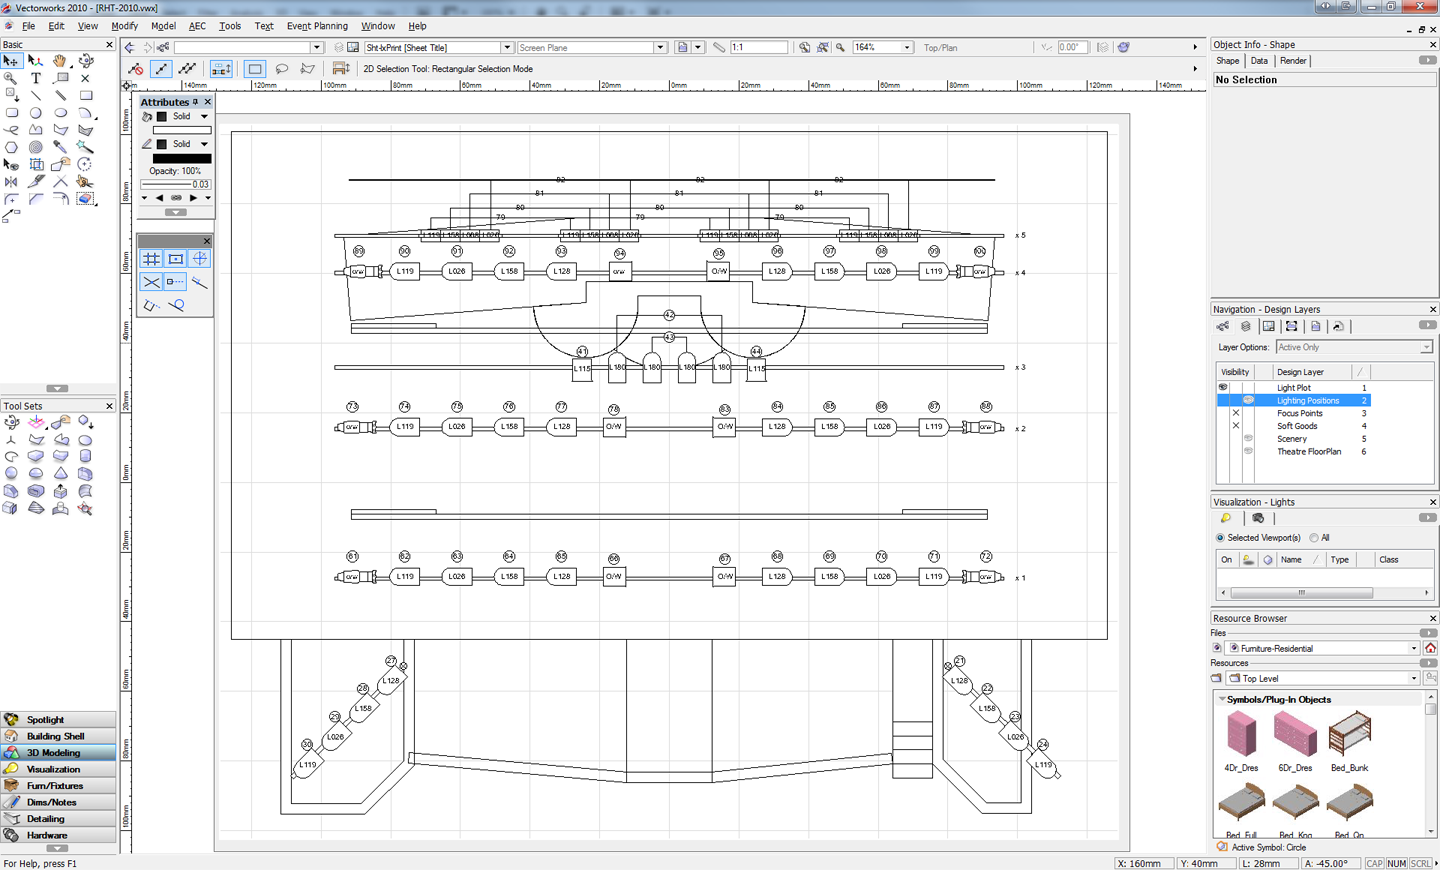Select the 'All' viewport radio button
The width and height of the screenshot is (1440, 870).
point(1314,538)
